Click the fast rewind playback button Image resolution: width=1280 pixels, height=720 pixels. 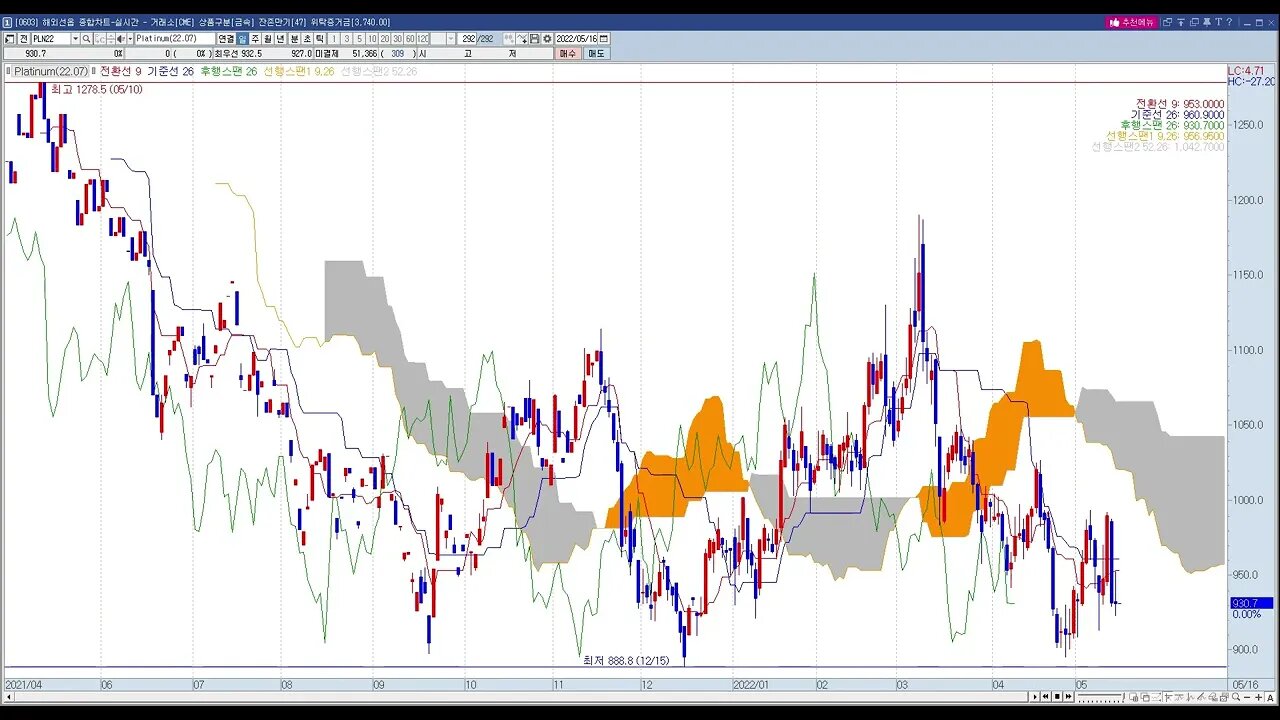[1046, 697]
